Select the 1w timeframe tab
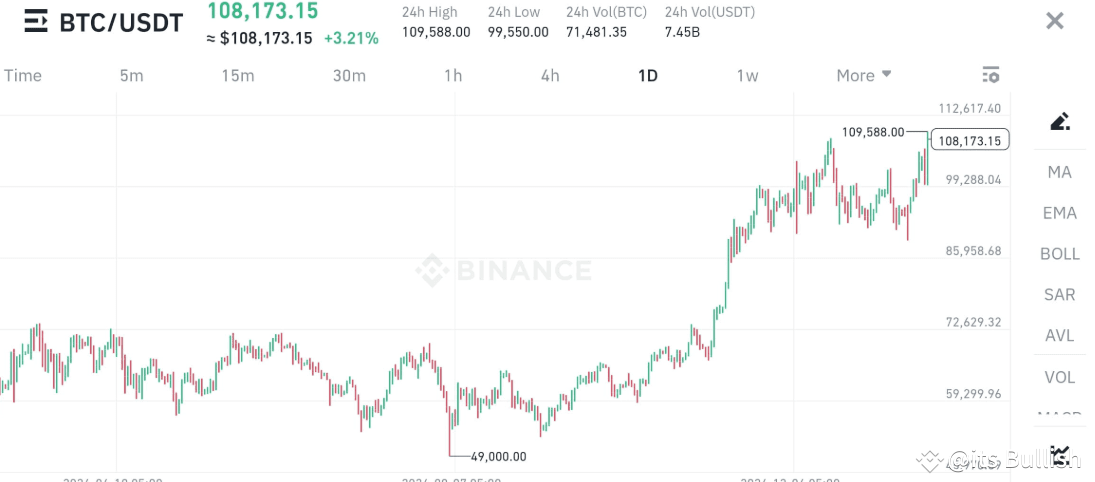This screenshot has height=482, width=1095. [747, 75]
